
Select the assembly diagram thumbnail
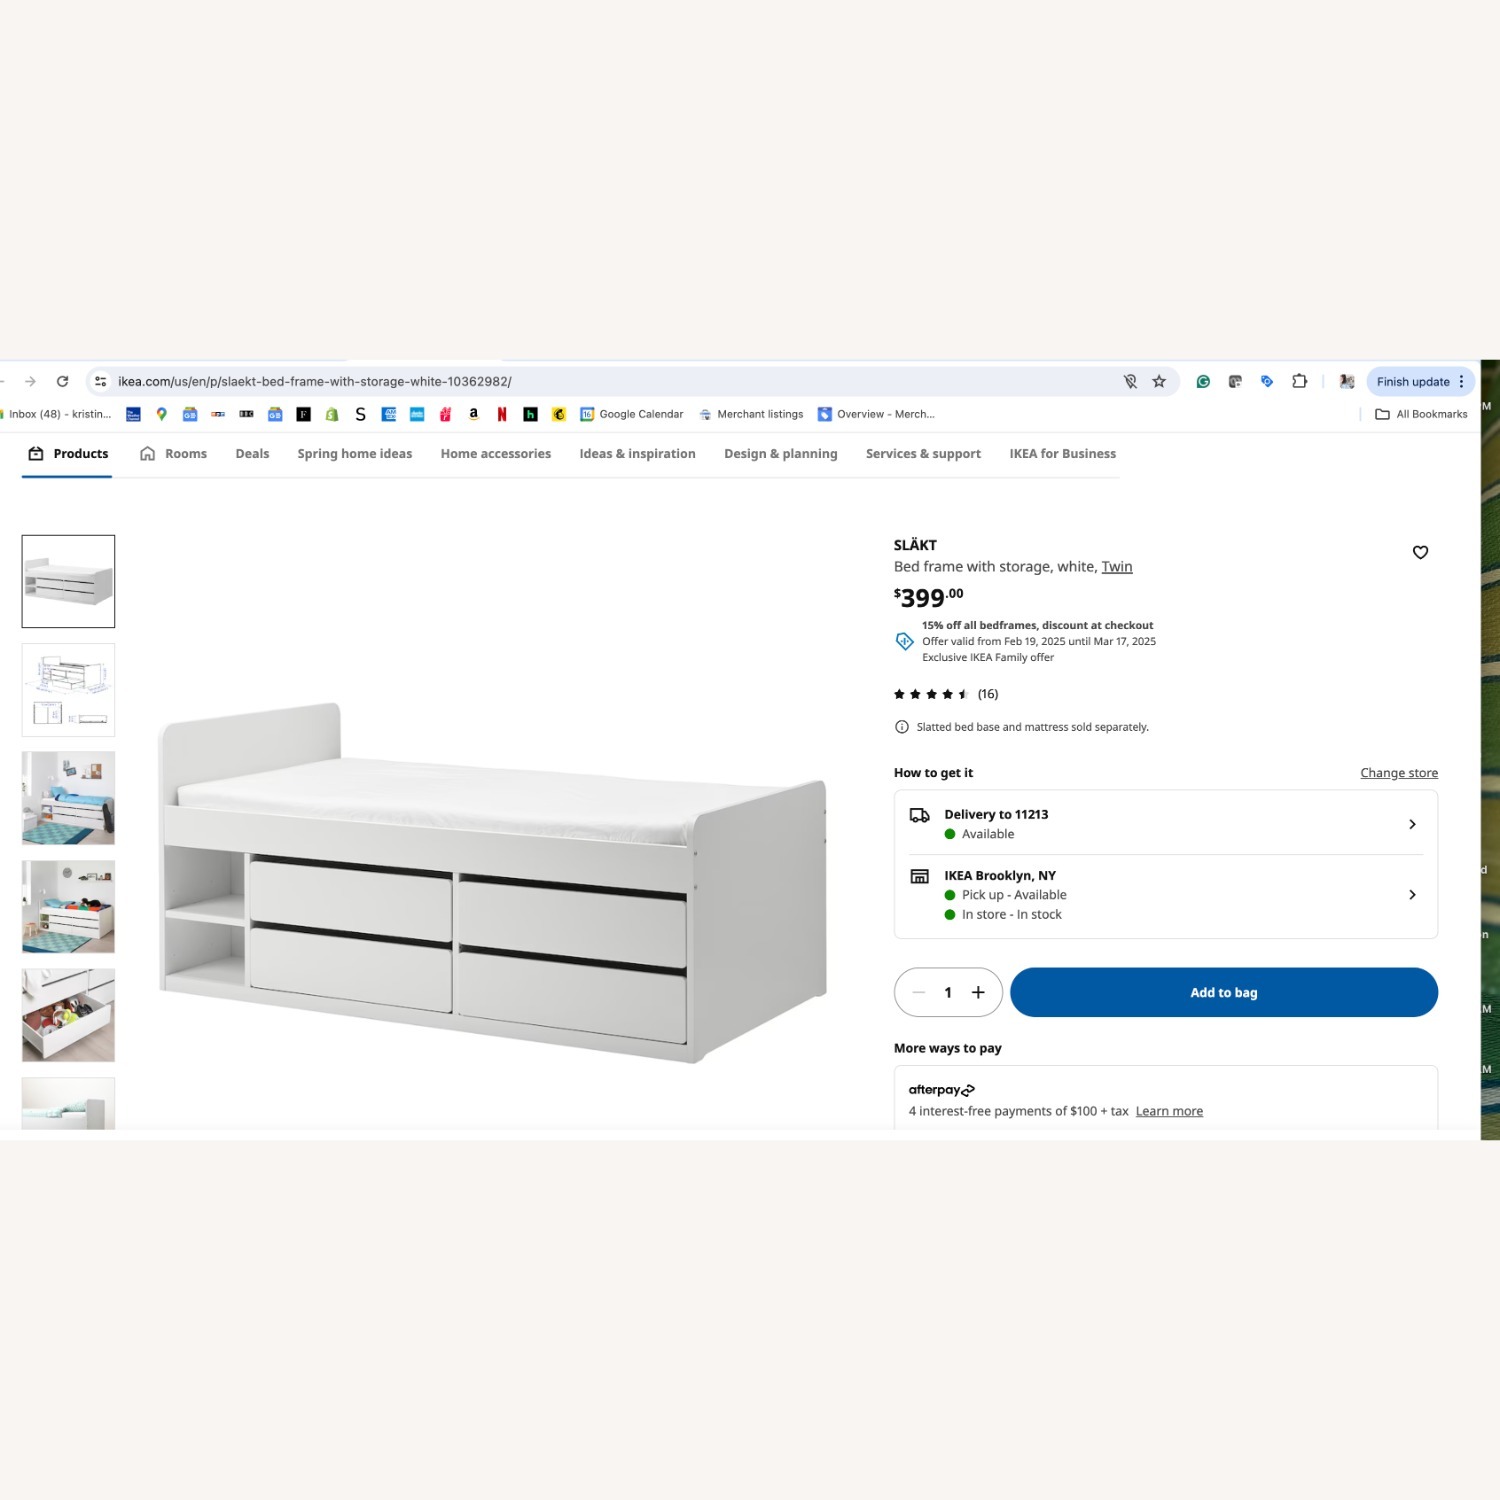click(x=67, y=689)
